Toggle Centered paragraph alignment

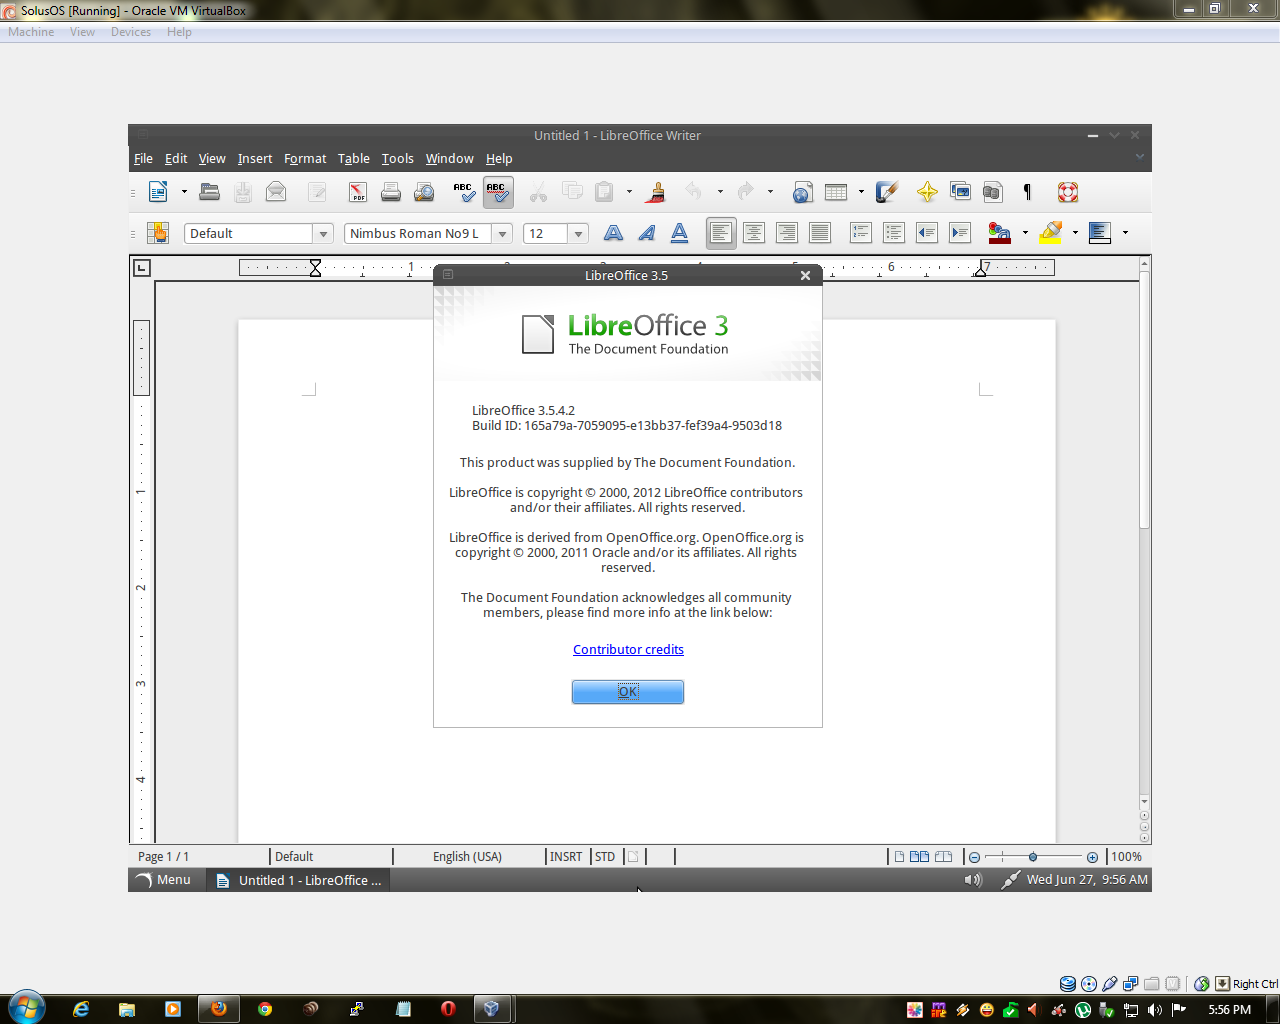(754, 233)
